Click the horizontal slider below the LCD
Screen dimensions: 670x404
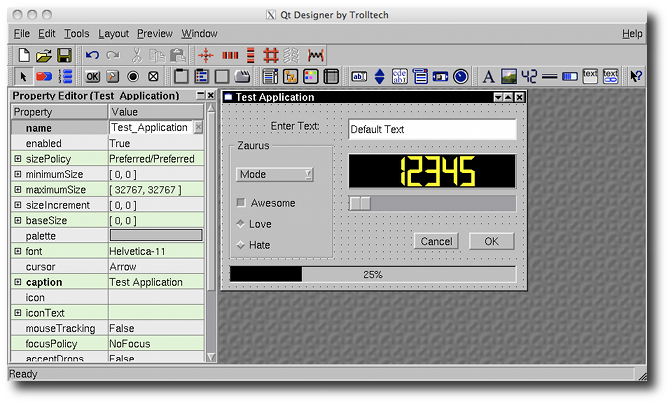(432, 203)
